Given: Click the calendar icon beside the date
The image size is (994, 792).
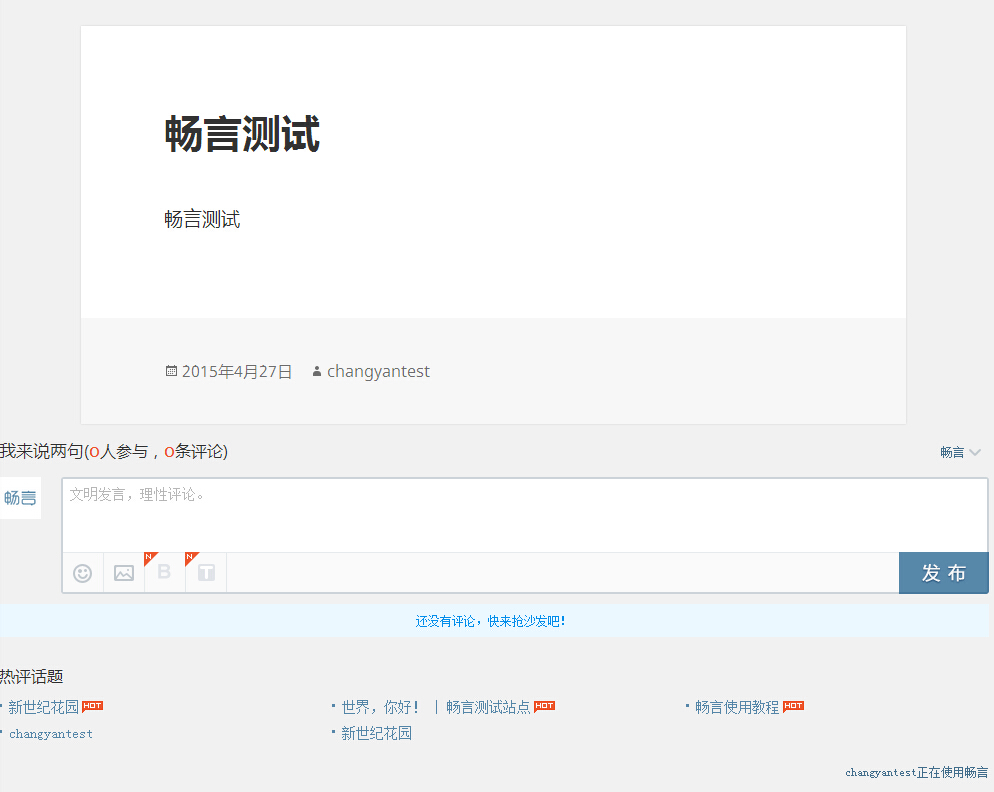Looking at the screenshot, I should [x=171, y=371].
